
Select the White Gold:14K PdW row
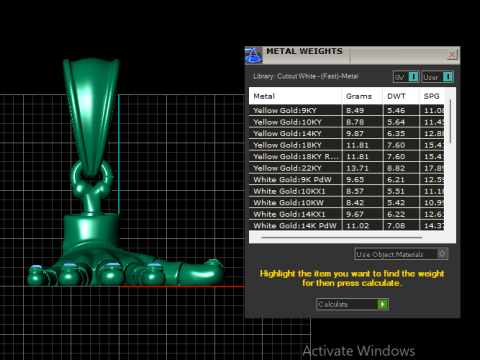pos(347,225)
